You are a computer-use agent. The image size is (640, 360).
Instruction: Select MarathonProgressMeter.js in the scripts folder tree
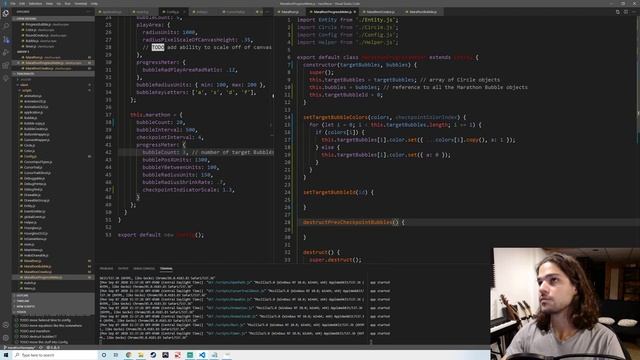click(x=53, y=277)
